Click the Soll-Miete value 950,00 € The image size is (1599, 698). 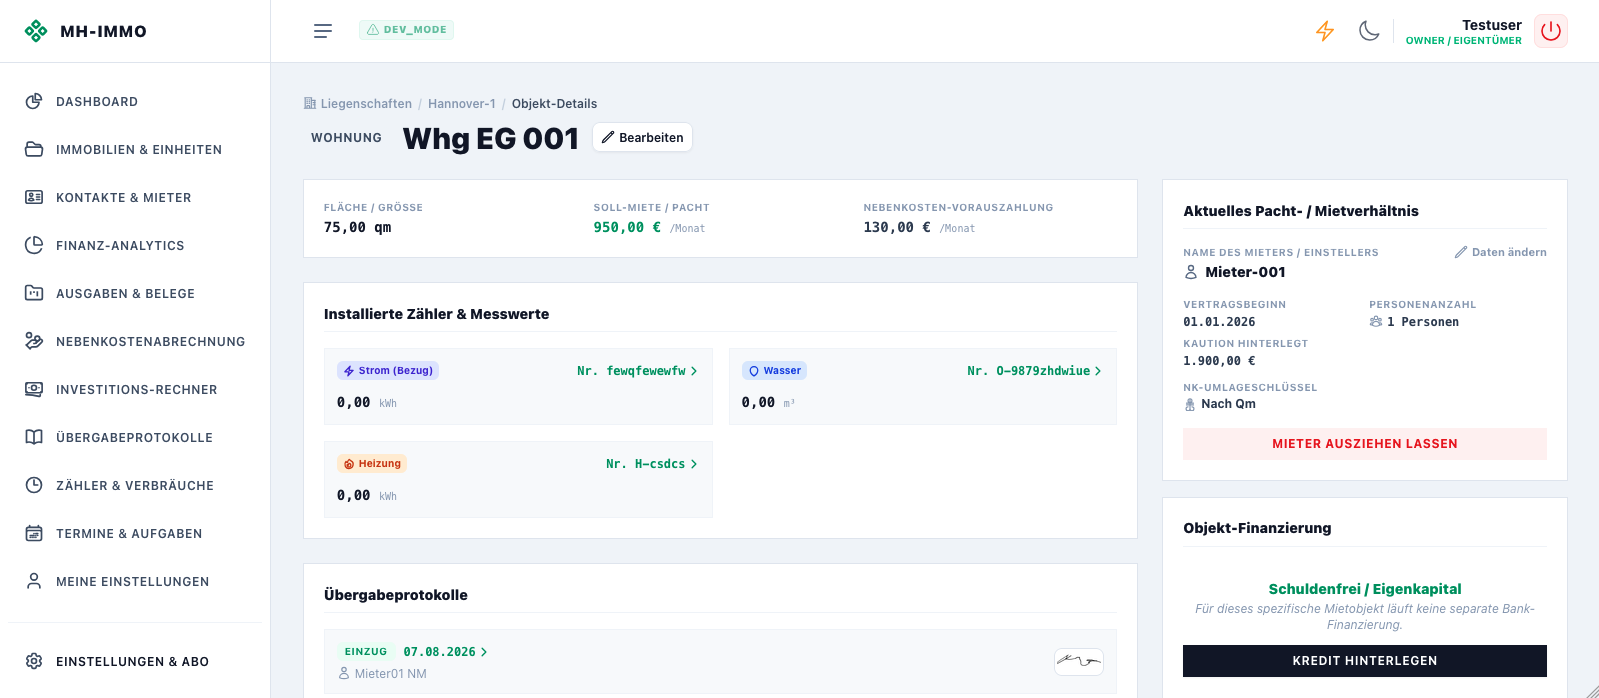pyautogui.click(x=627, y=228)
